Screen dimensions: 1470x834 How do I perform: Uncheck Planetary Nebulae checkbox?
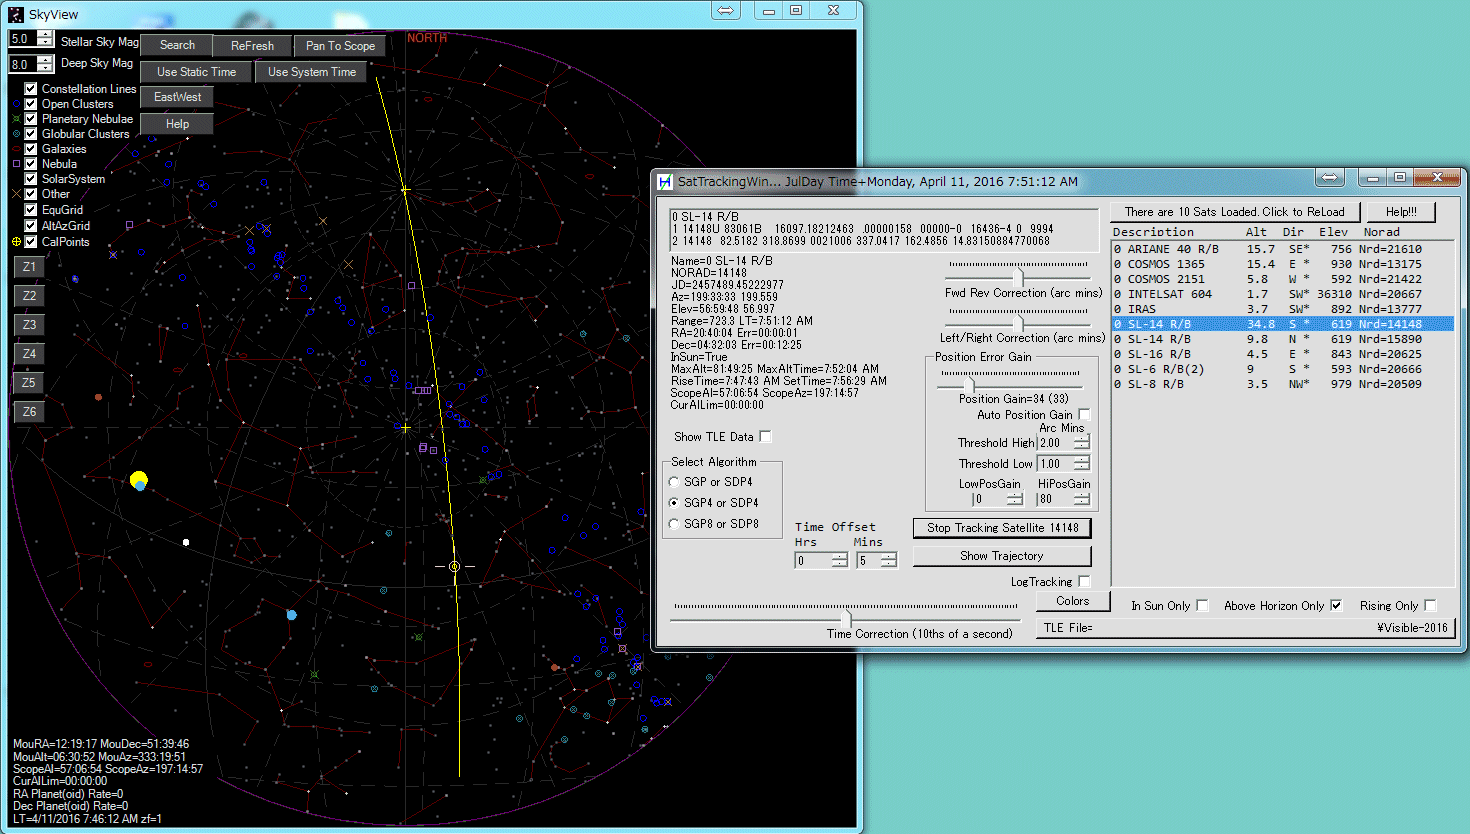pyautogui.click(x=31, y=119)
